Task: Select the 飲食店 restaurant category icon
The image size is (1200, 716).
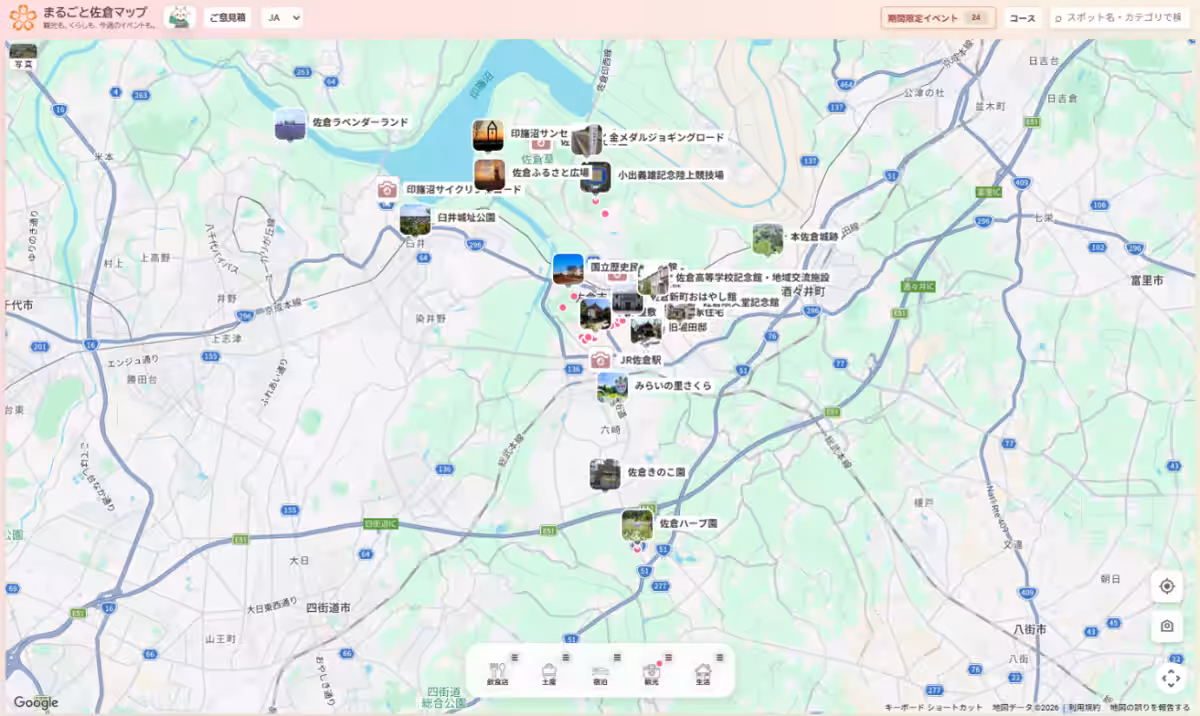Action: 497,674
